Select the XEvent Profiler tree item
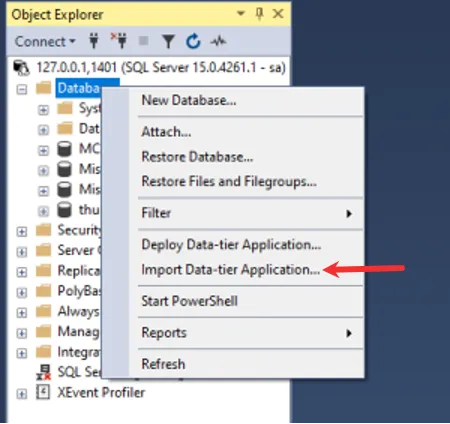The height and width of the screenshot is (424, 450). click(x=101, y=392)
